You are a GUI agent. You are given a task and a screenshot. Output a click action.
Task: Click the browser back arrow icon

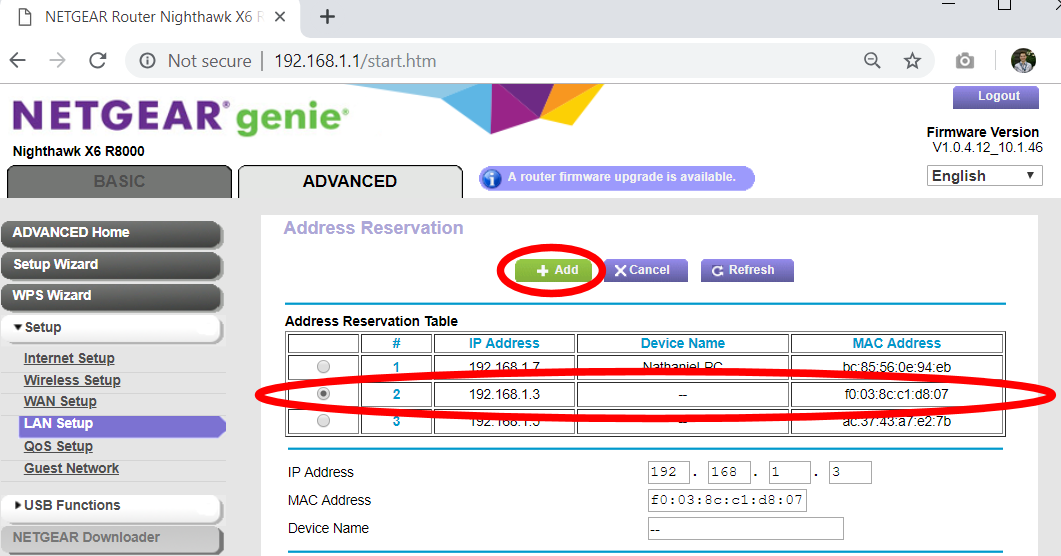(18, 61)
